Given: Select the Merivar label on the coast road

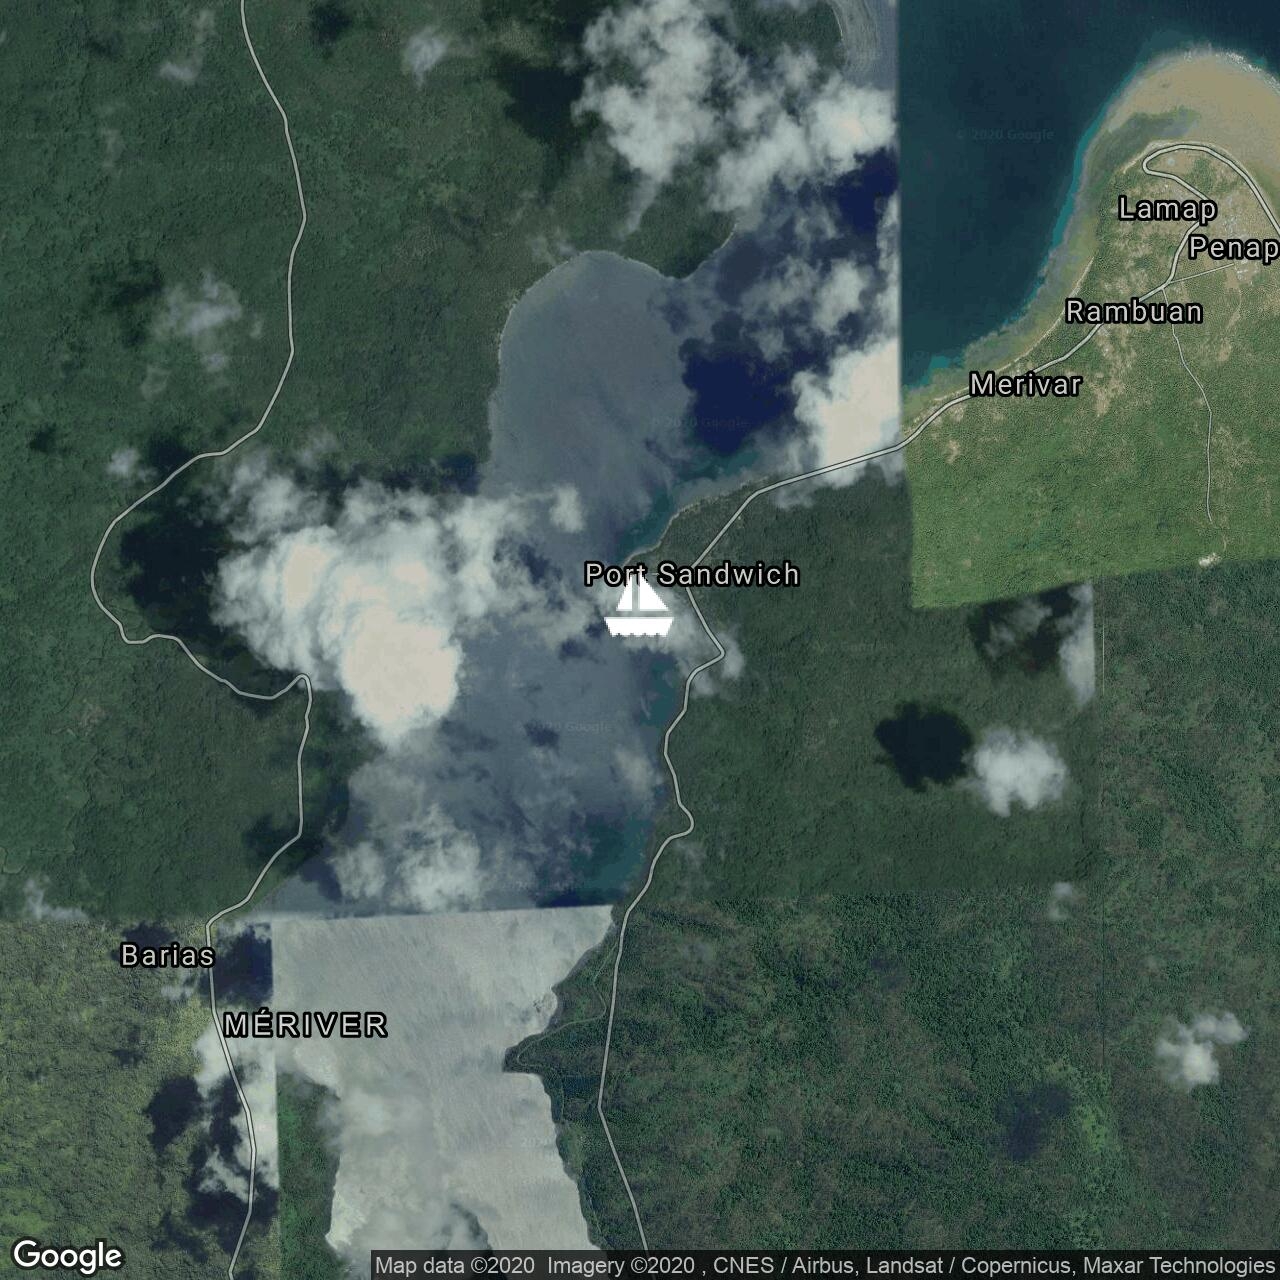Looking at the screenshot, I should (x=1026, y=385).
